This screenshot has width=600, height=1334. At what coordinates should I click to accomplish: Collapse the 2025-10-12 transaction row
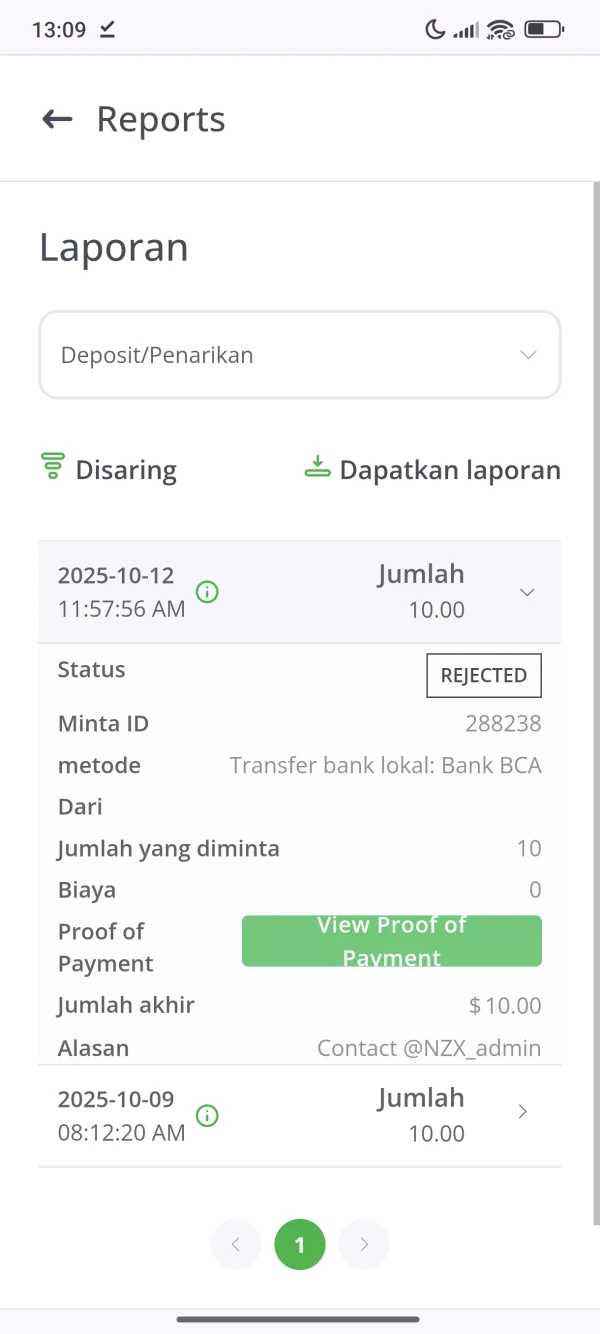tap(527, 592)
